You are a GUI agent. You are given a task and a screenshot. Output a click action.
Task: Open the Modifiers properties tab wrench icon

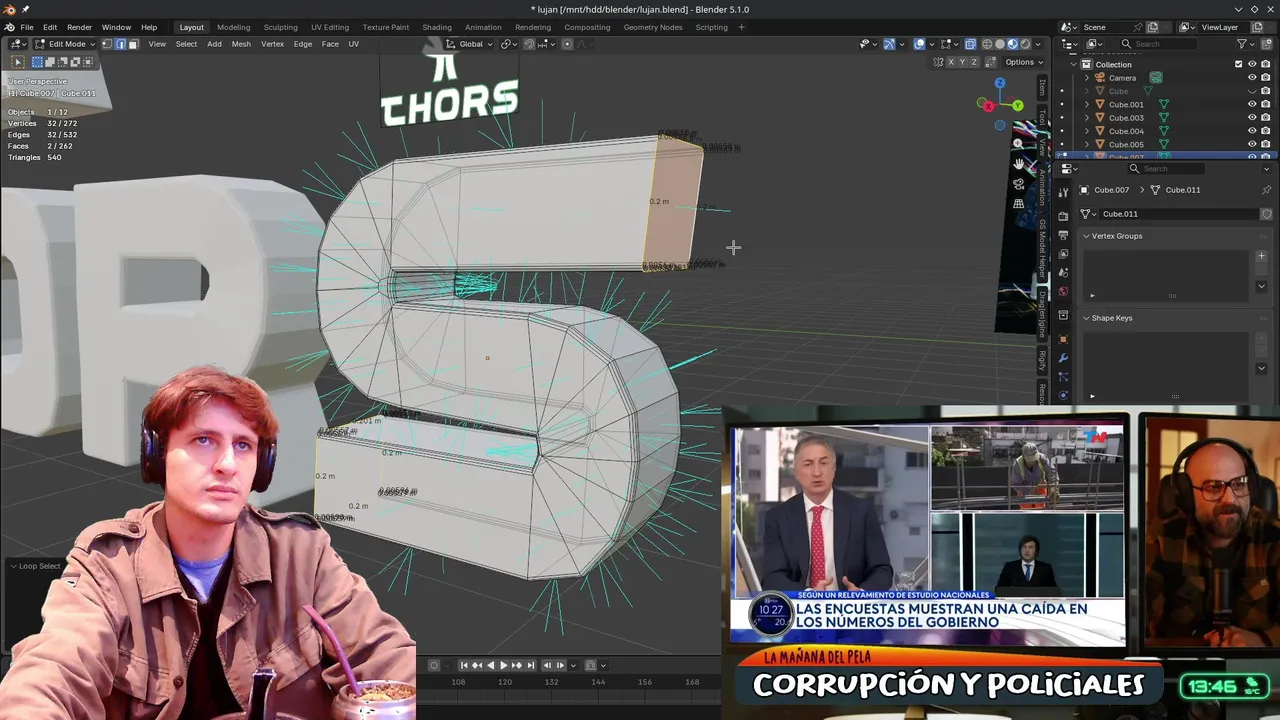(x=1063, y=358)
